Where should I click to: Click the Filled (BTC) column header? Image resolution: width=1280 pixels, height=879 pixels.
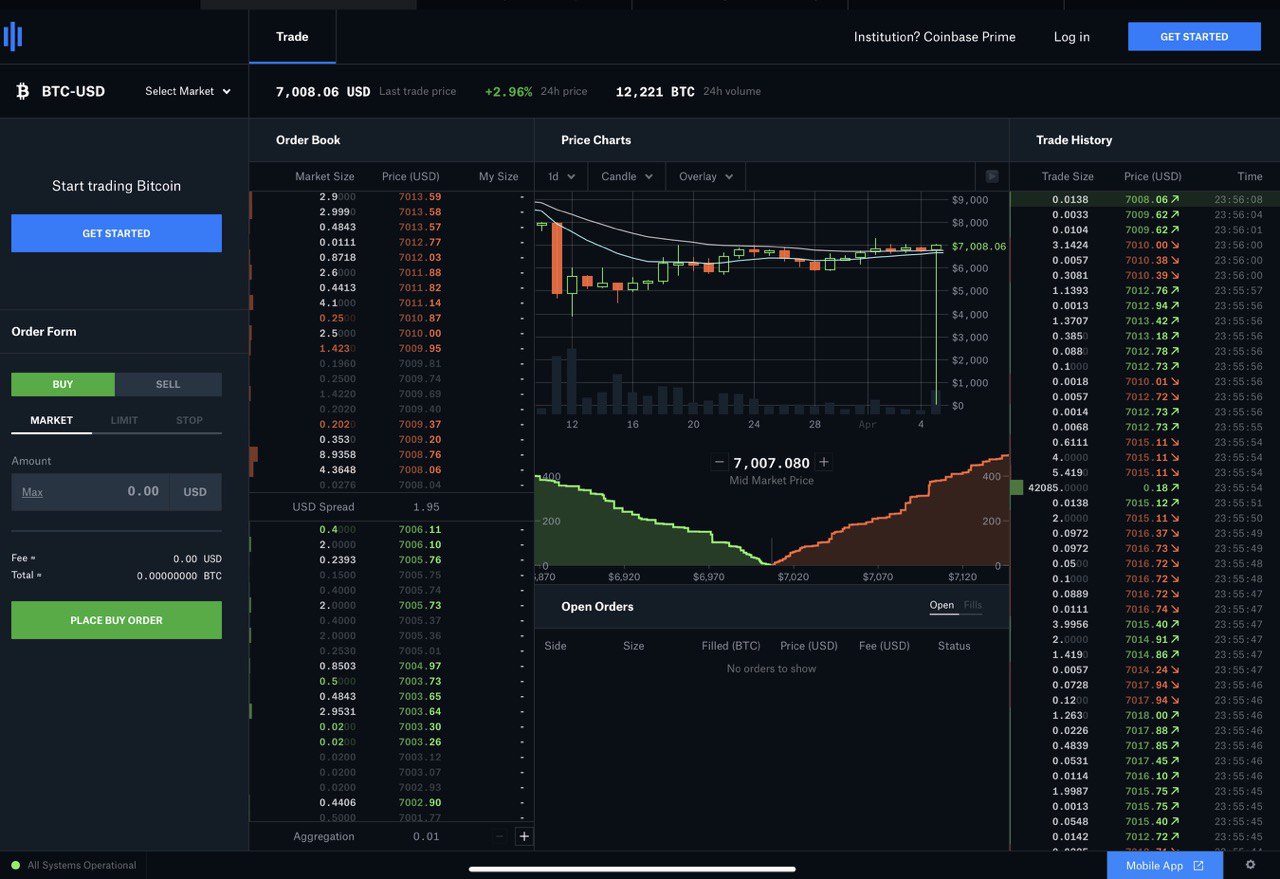pos(731,646)
